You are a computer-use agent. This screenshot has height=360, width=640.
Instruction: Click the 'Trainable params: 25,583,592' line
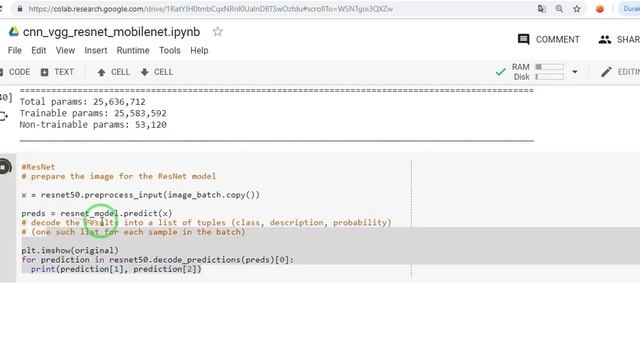click(x=93, y=113)
